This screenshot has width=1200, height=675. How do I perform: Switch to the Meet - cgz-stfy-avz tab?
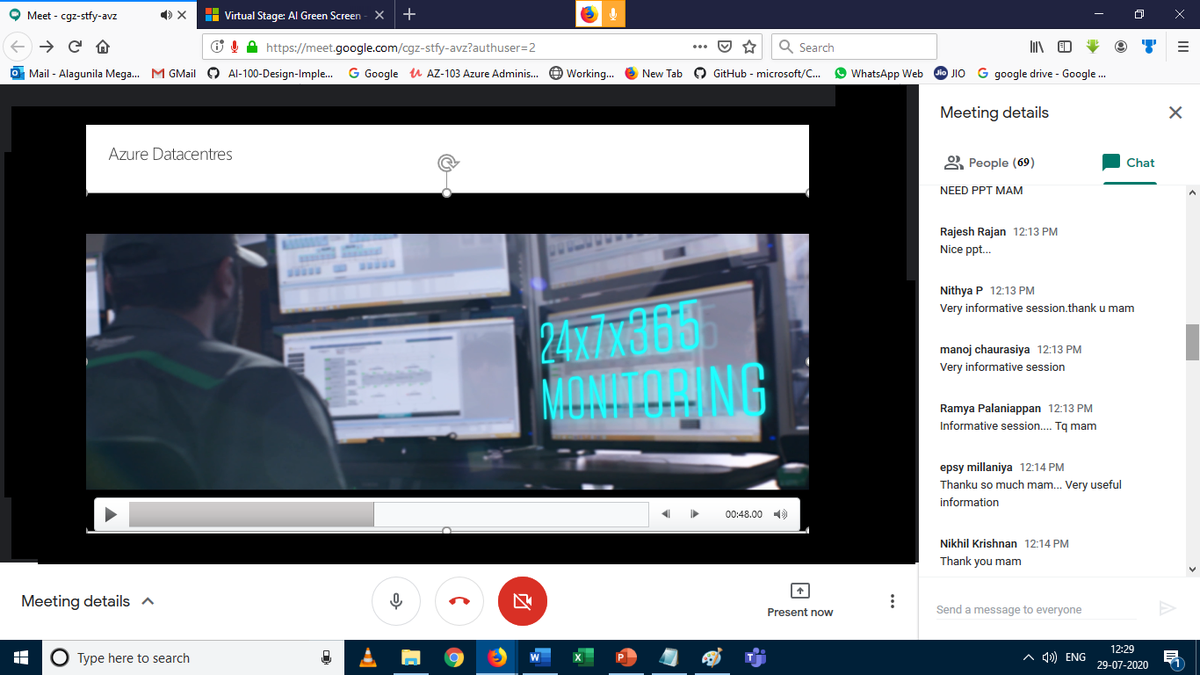(96, 15)
